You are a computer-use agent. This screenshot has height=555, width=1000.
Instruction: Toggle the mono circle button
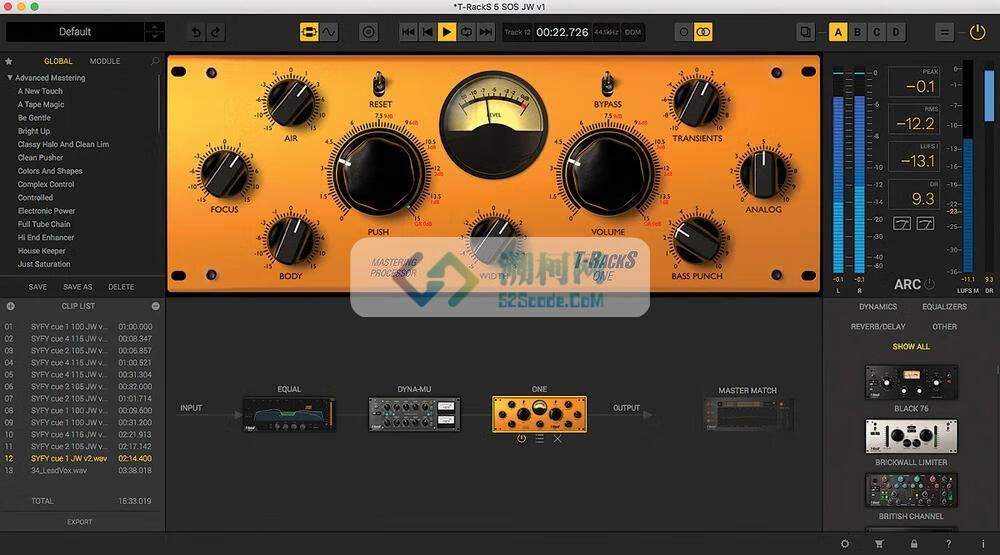click(684, 32)
